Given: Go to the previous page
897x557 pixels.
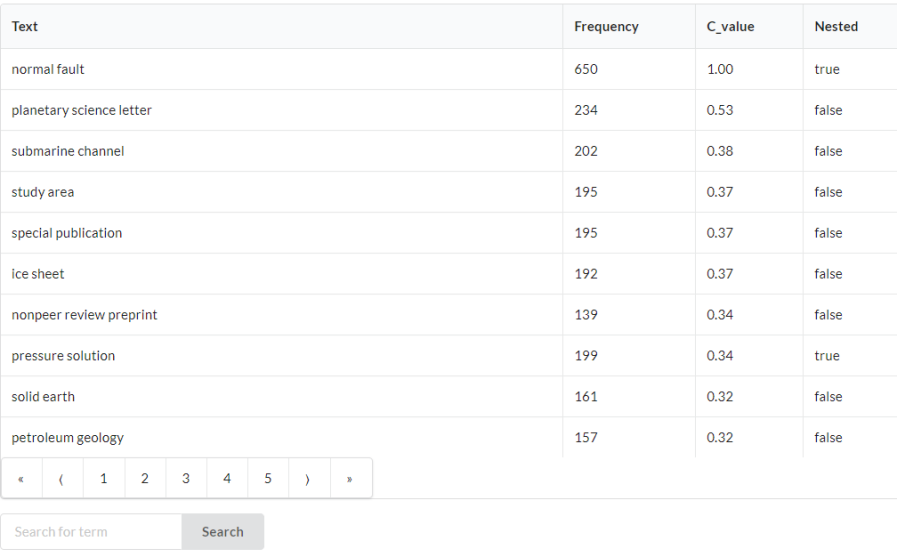Looking at the screenshot, I should [62, 479].
